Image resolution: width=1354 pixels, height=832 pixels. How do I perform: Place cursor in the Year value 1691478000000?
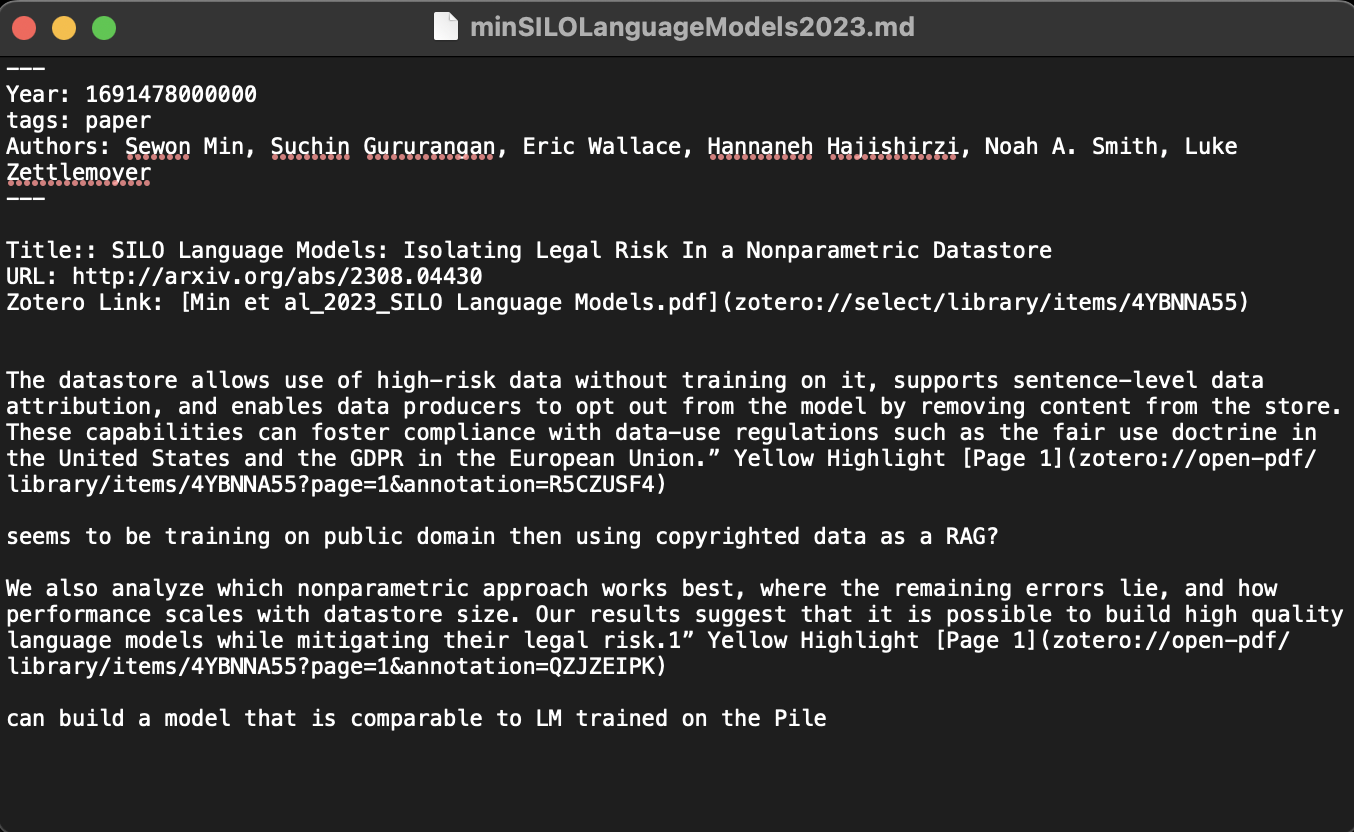171,94
